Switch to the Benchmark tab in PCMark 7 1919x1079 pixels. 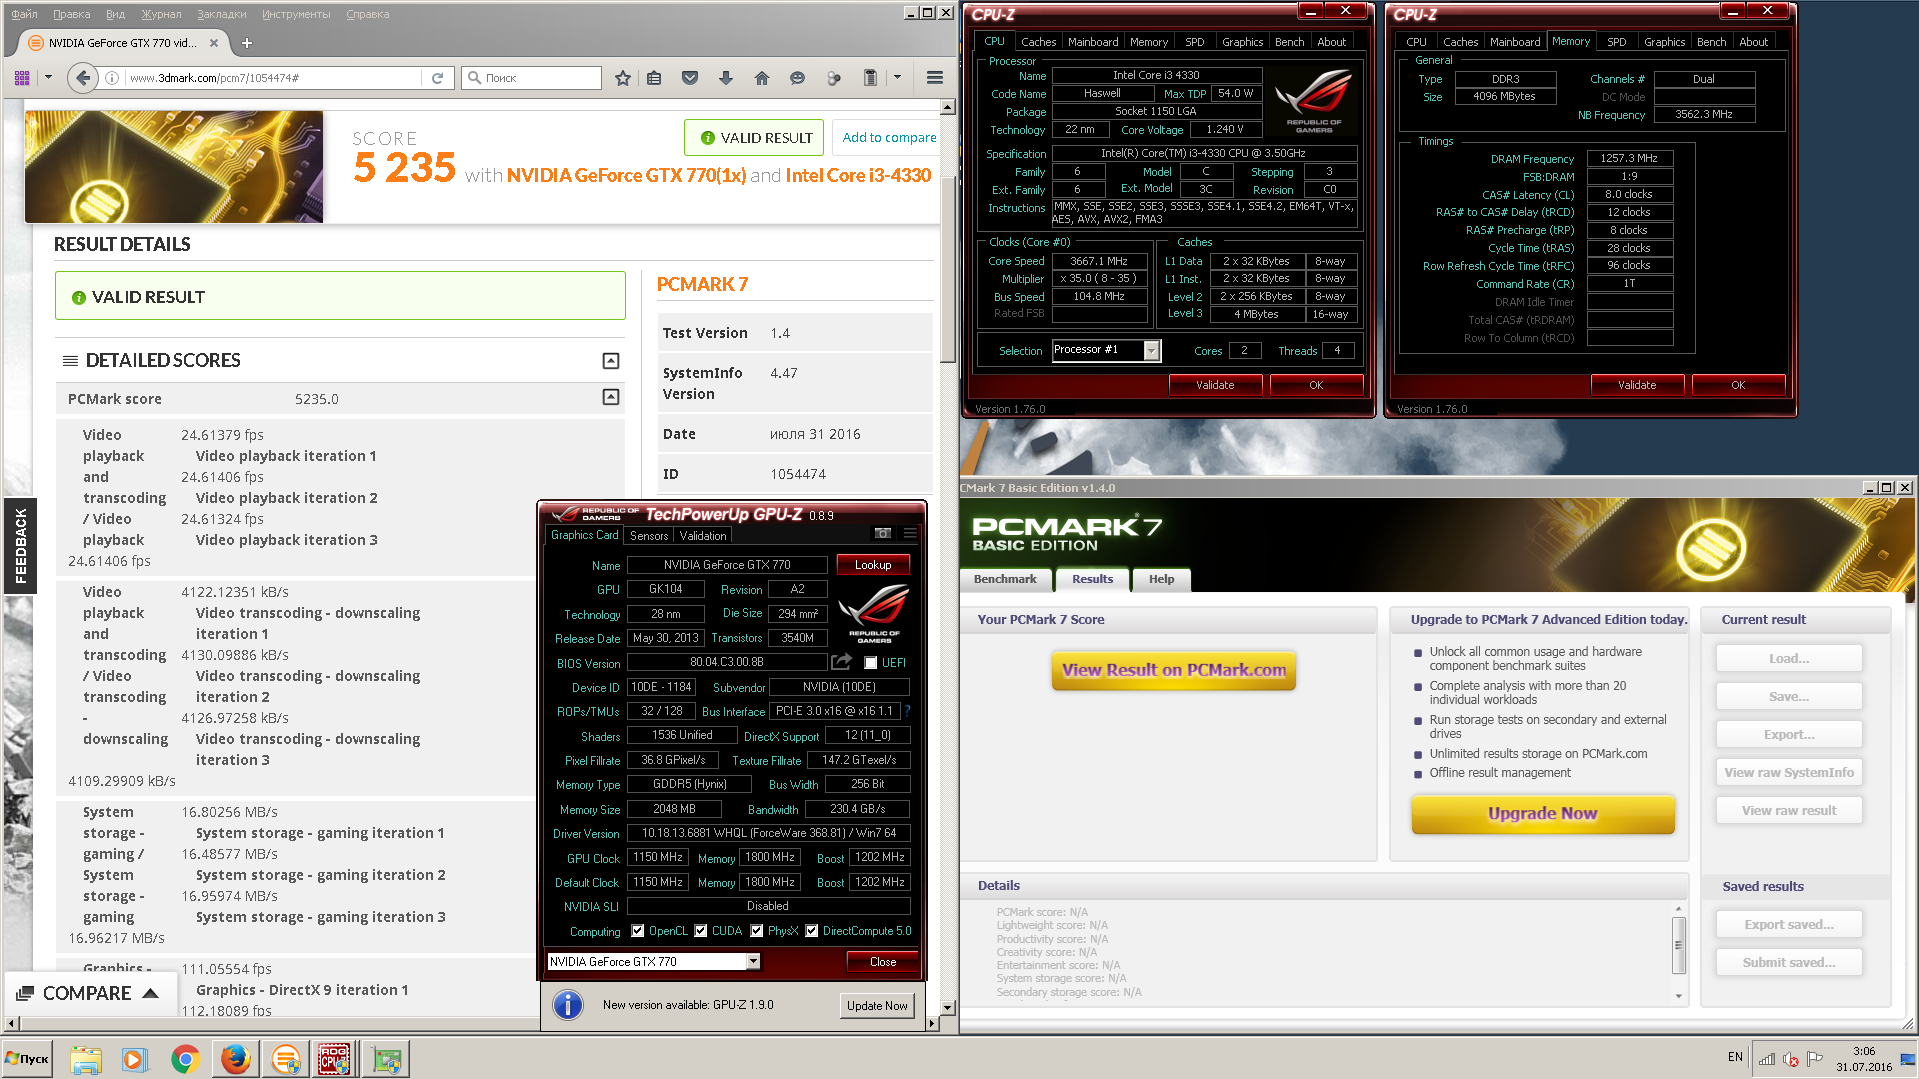1005,579
